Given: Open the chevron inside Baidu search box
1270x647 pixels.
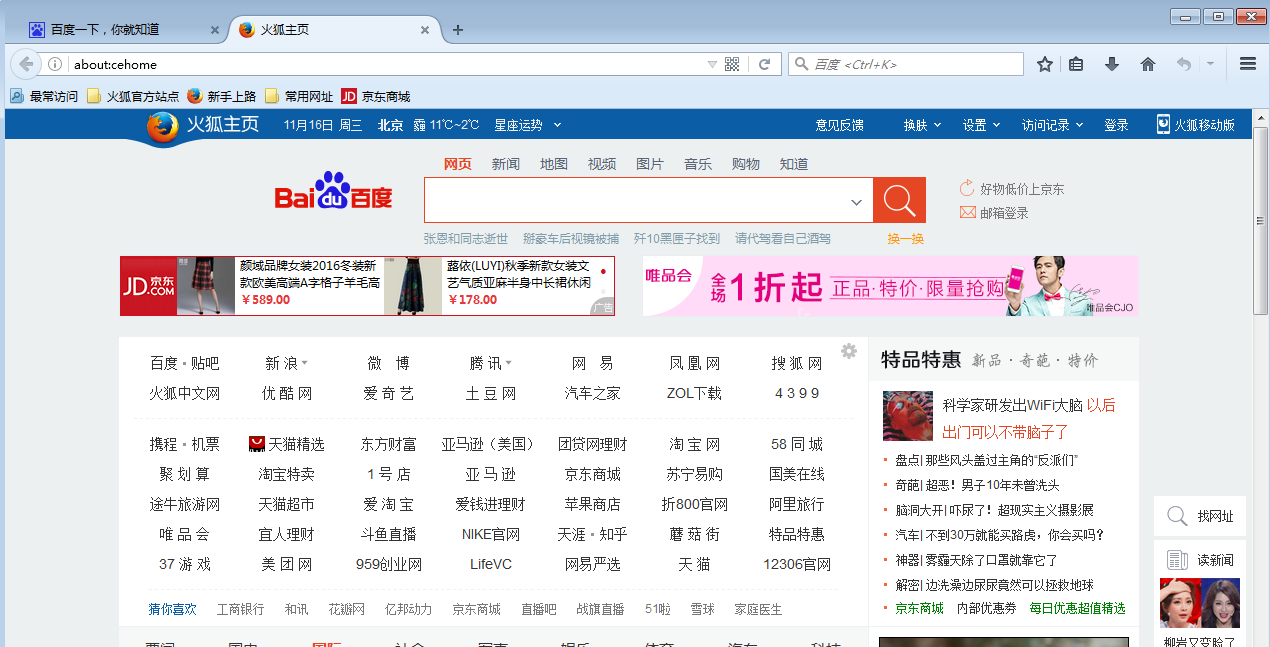Looking at the screenshot, I should click(x=856, y=202).
